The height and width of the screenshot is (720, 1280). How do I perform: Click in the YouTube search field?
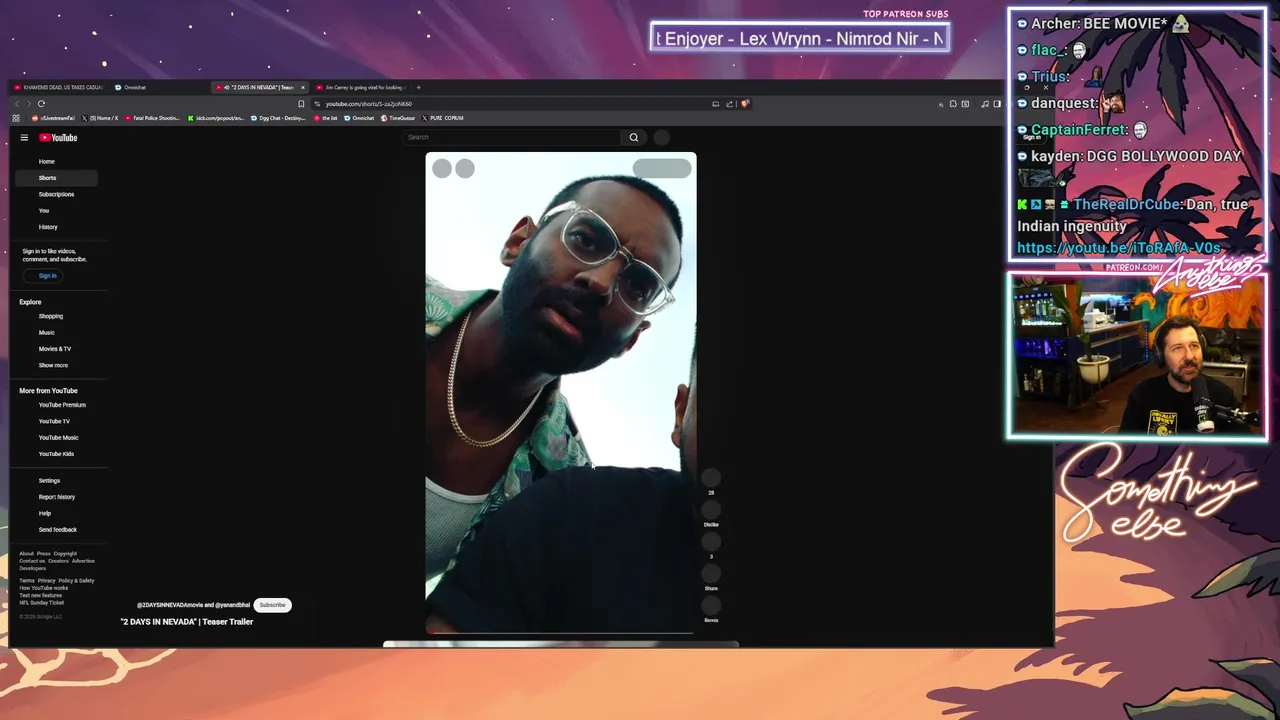pos(510,137)
